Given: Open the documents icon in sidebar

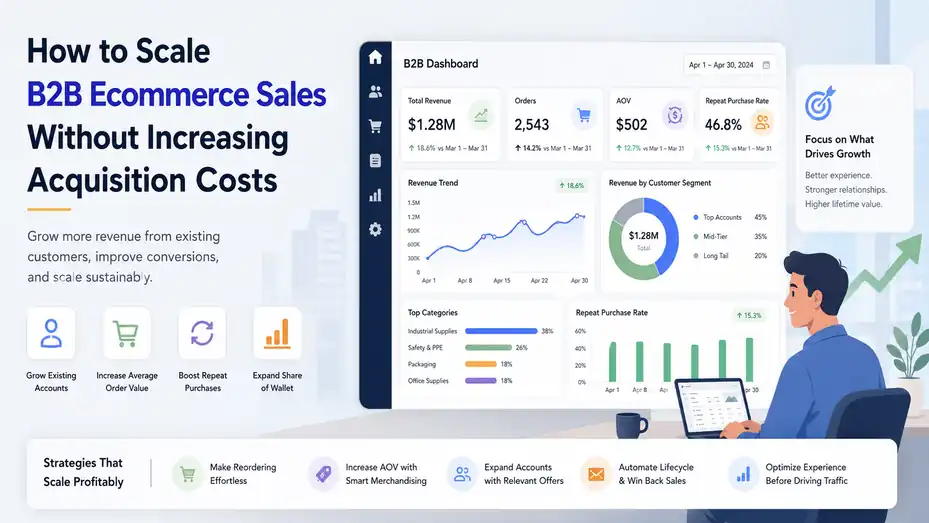Looking at the screenshot, I should coord(375,161).
